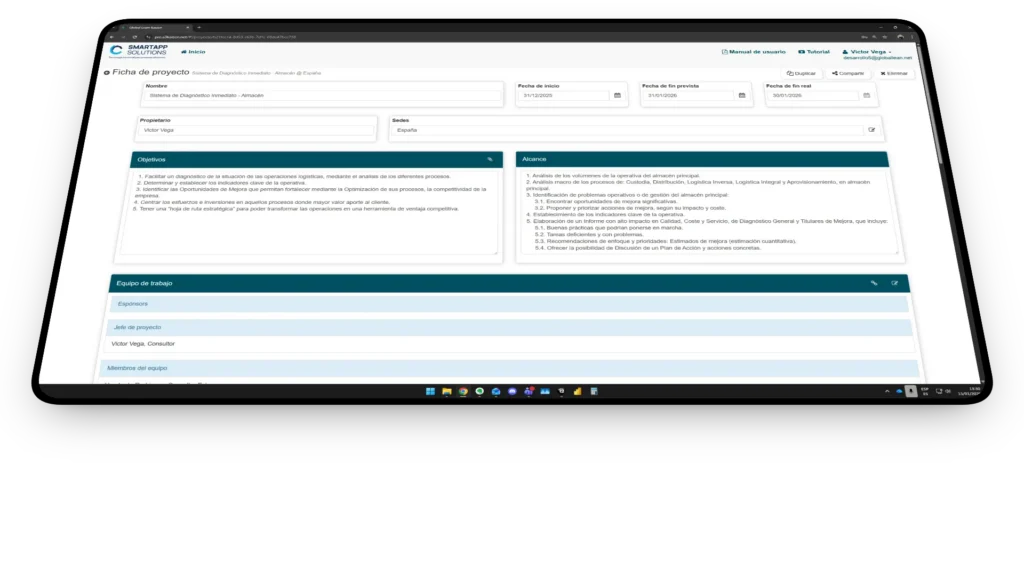Click the link icon in Objetivos header

coord(490,159)
